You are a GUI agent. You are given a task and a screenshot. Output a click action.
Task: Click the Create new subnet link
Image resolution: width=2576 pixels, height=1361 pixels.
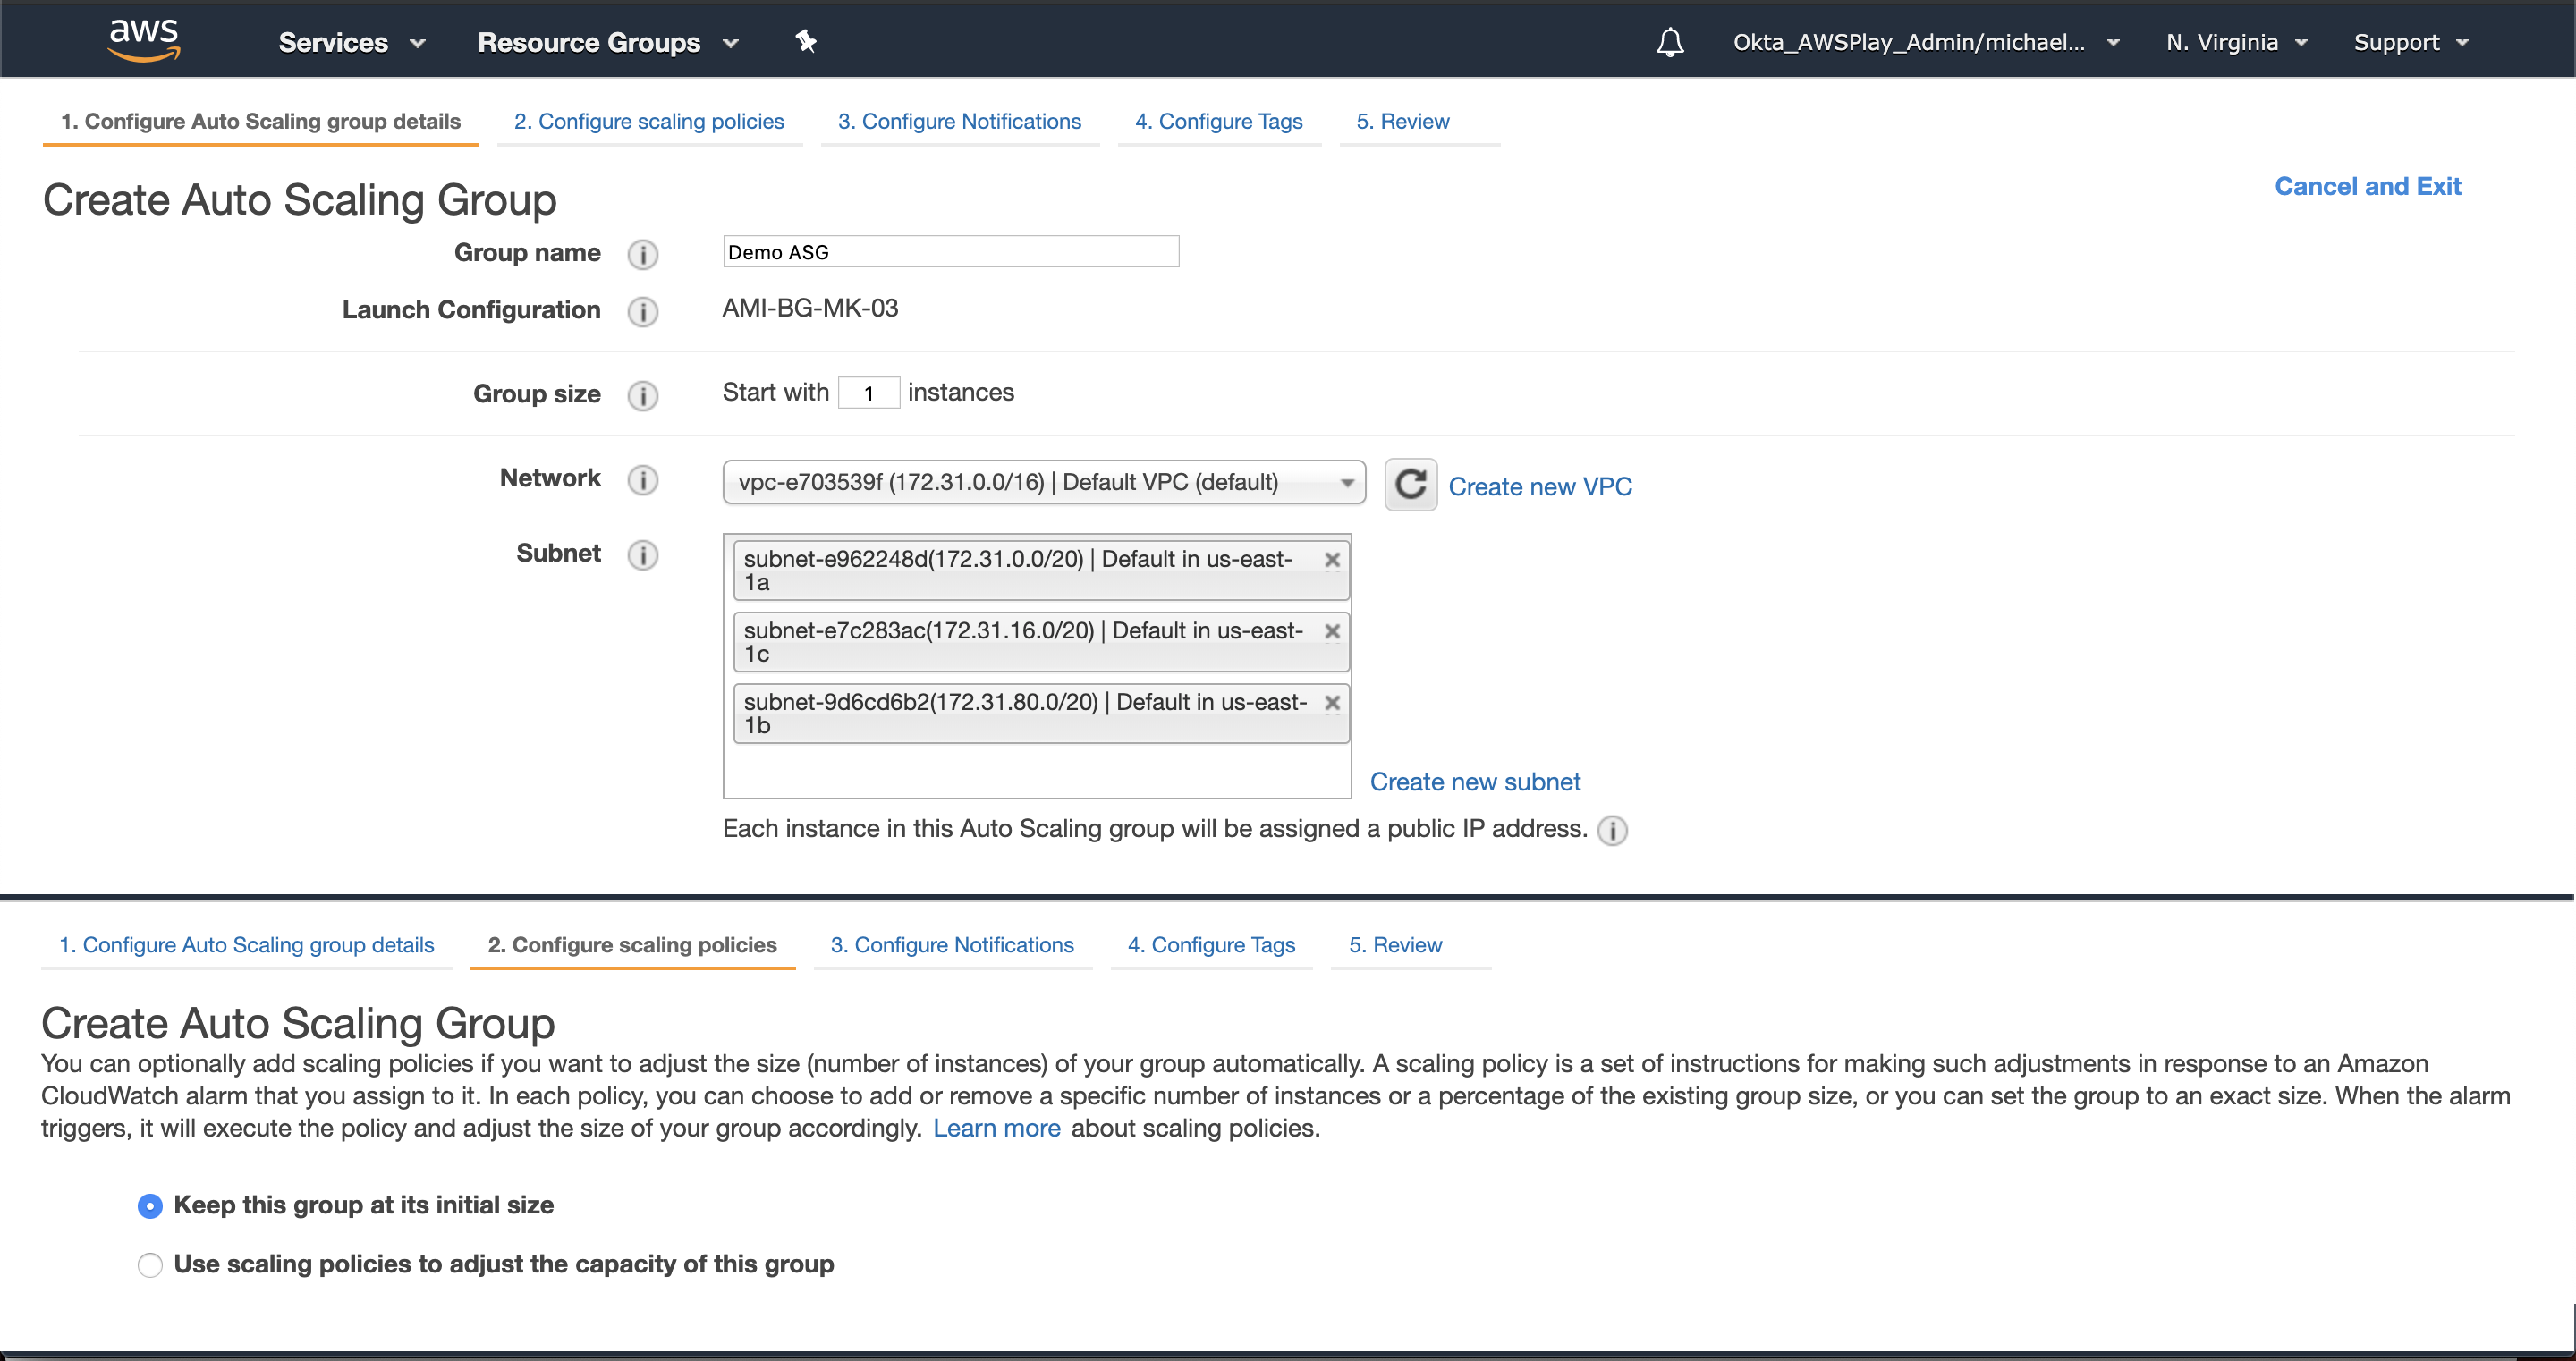(1475, 782)
